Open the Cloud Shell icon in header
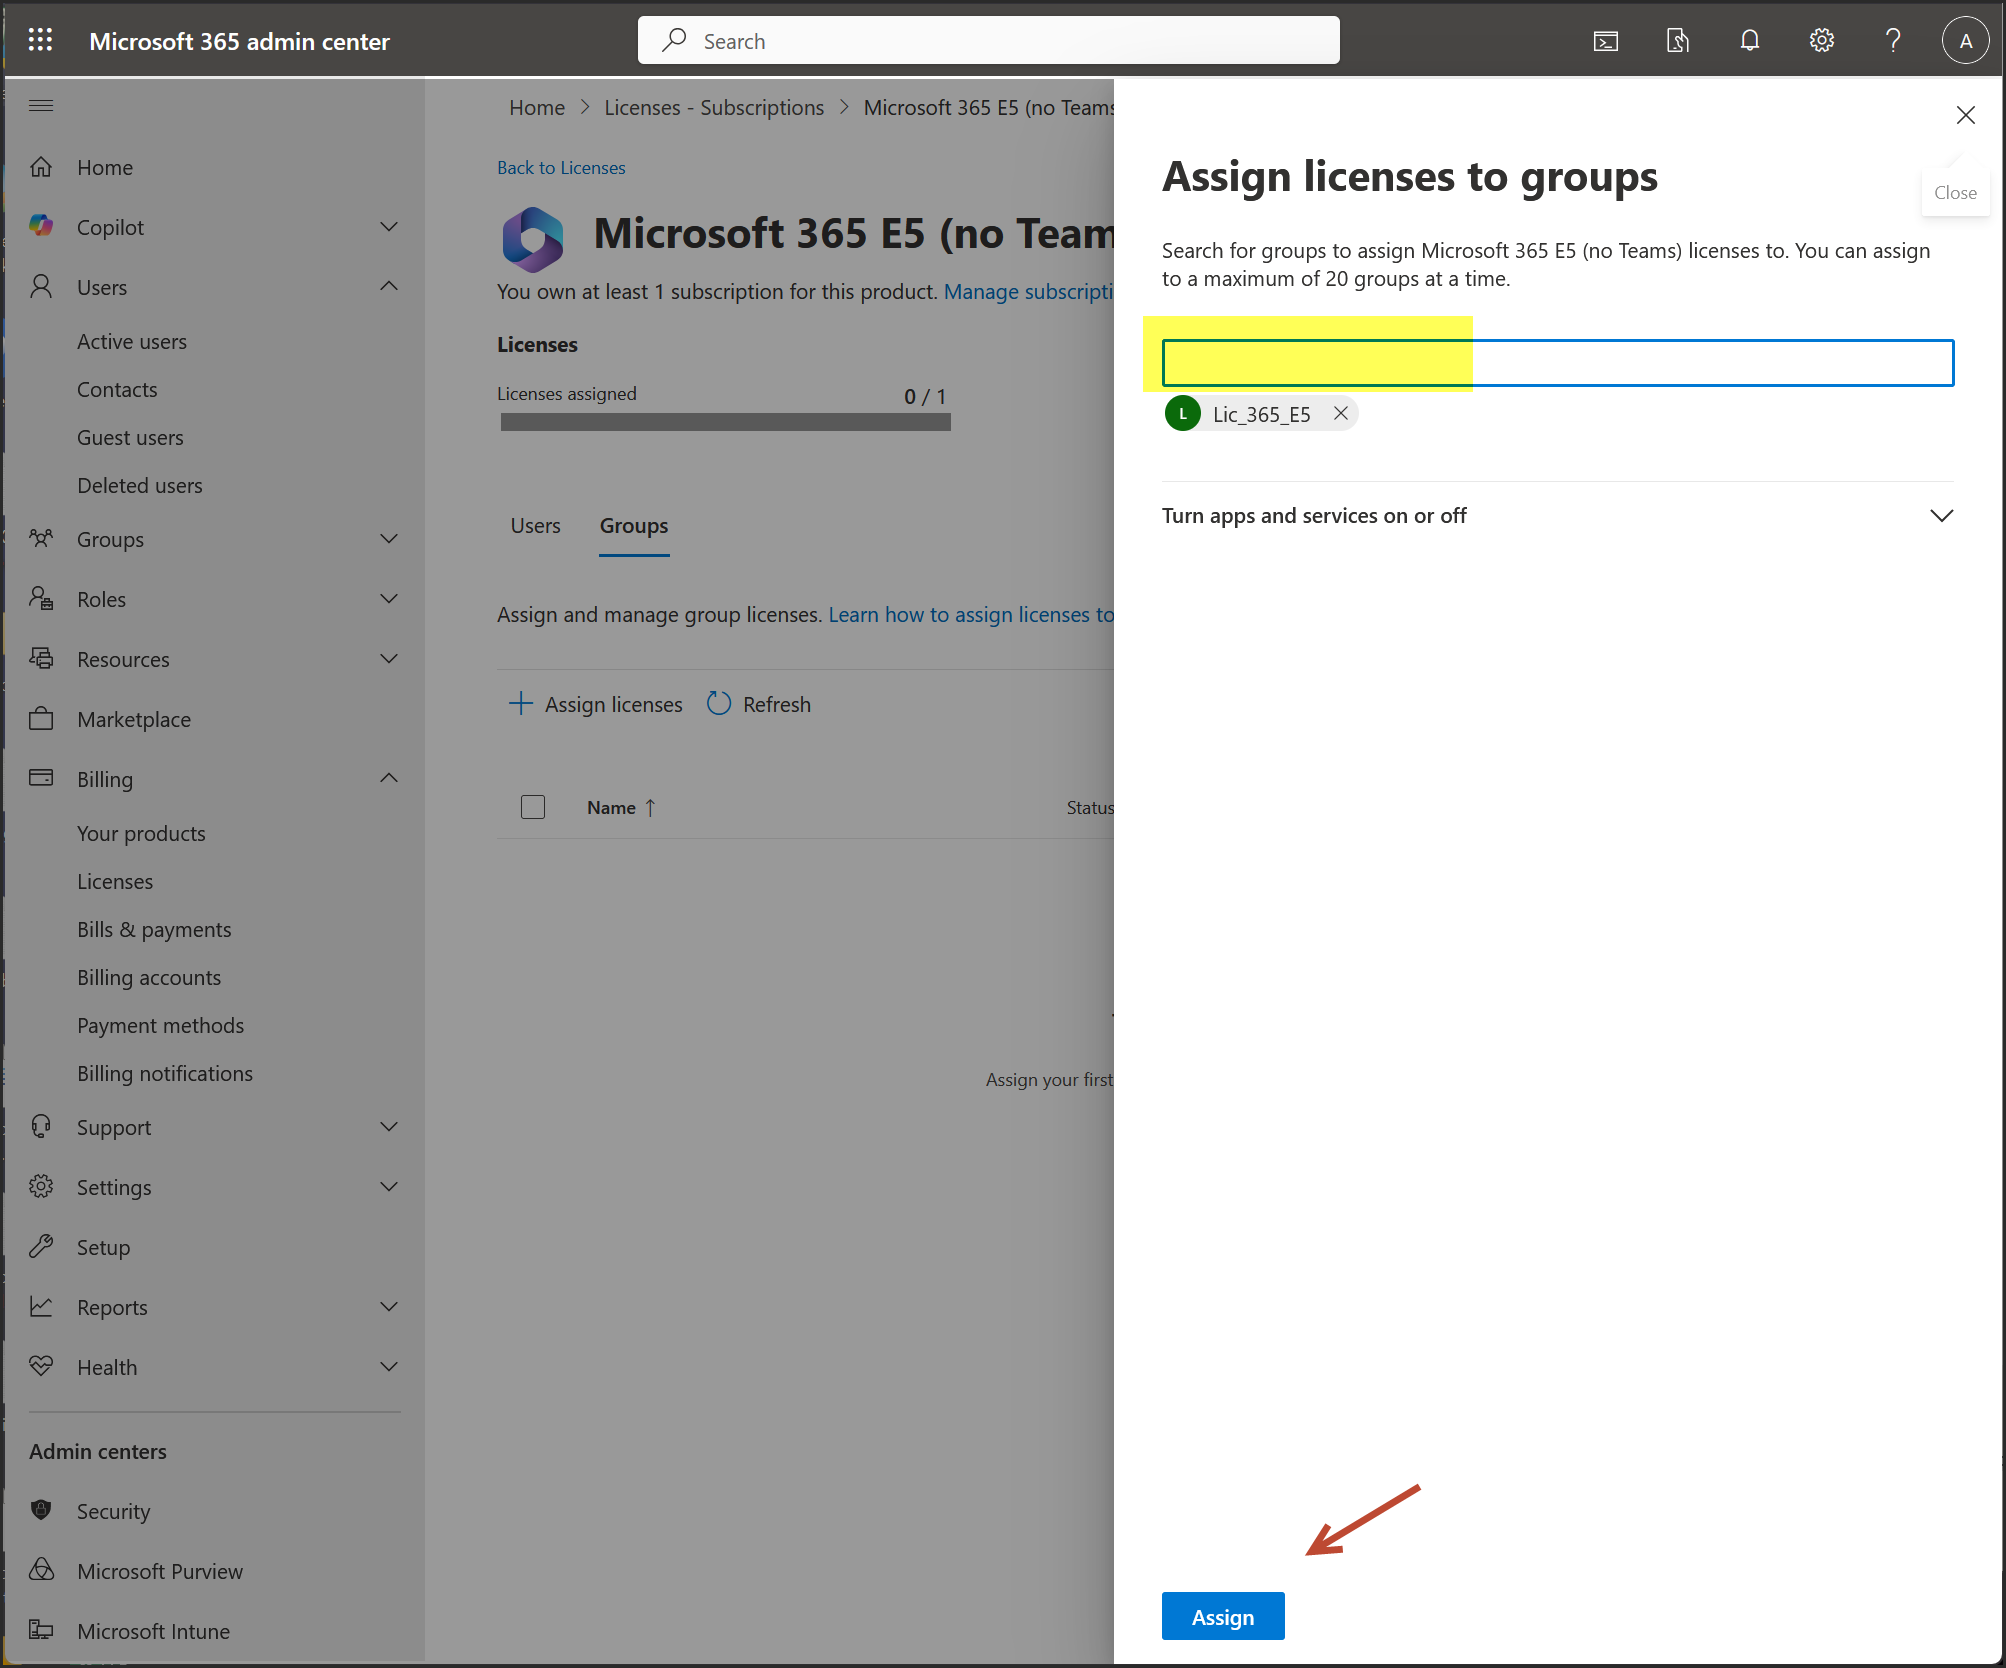Screen dimensions: 2006x1668 (x=1605, y=41)
